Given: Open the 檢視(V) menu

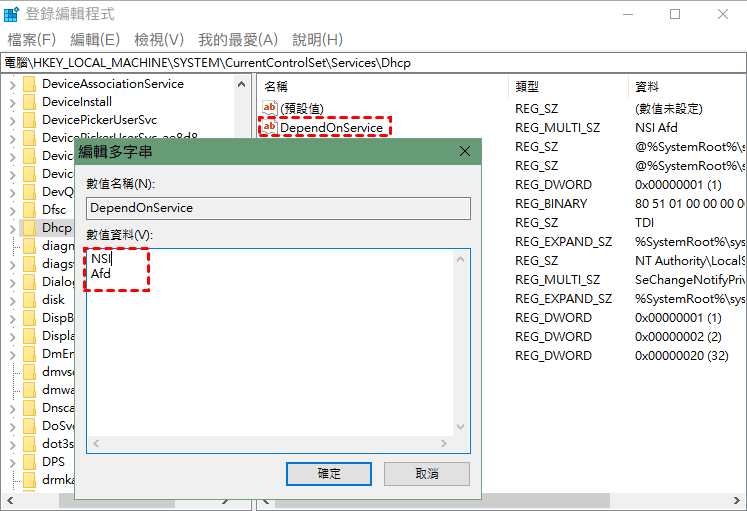Looking at the screenshot, I should point(159,40).
